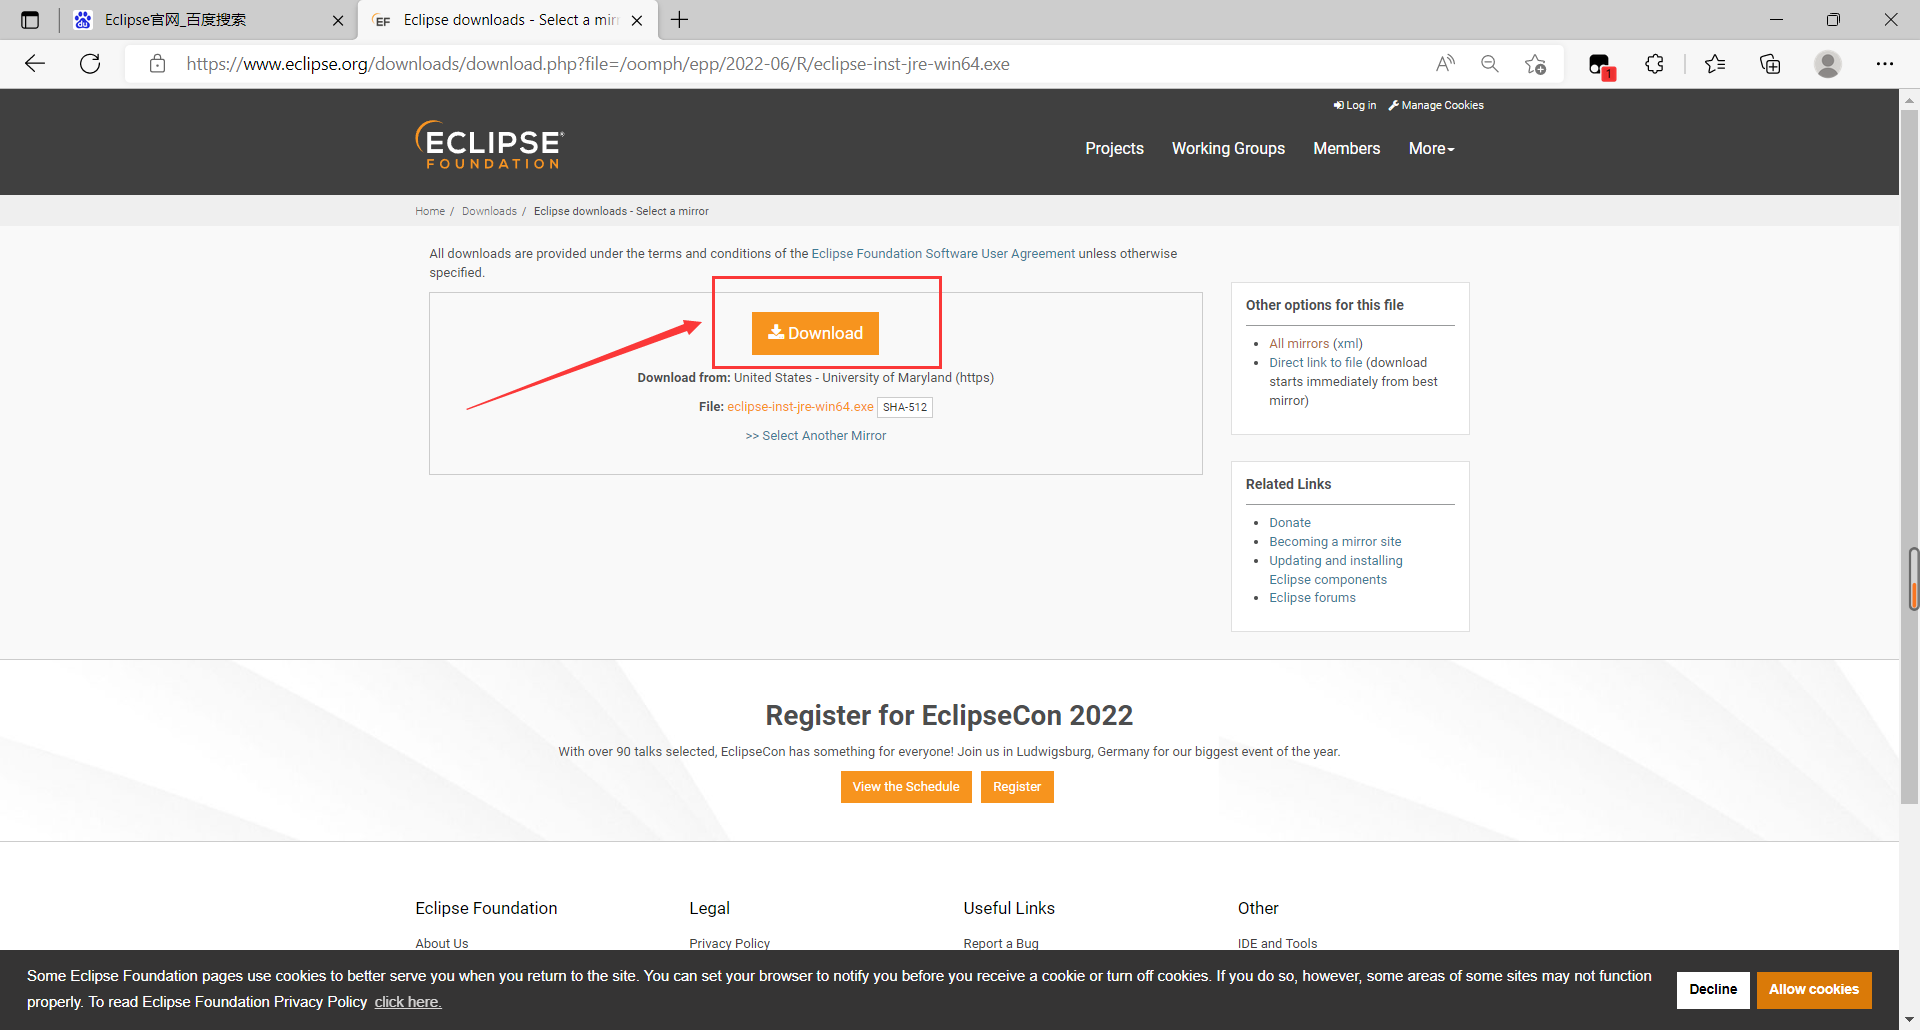Open the Favorites bar star-list icon

[1715, 63]
